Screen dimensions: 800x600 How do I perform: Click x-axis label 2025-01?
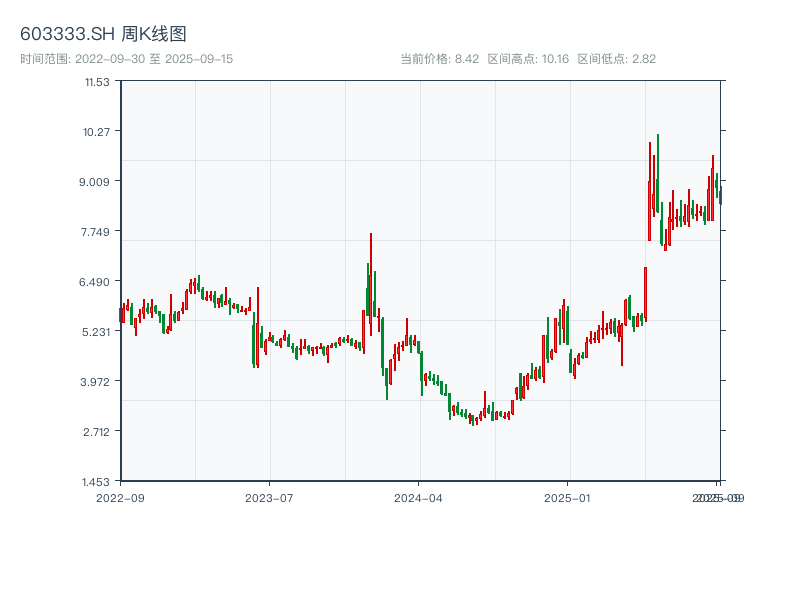coord(567,498)
